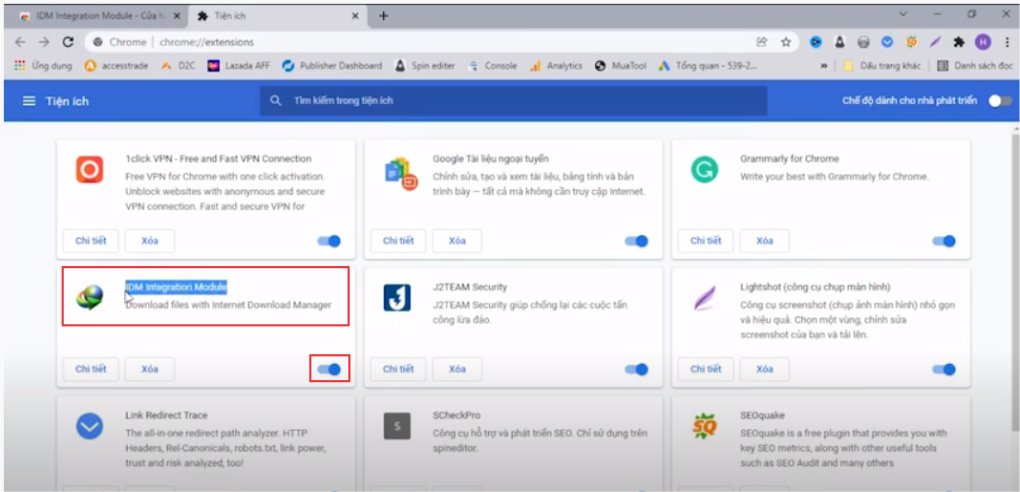
Task: Click the SCheckPro extension icon
Action: (397, 426)
